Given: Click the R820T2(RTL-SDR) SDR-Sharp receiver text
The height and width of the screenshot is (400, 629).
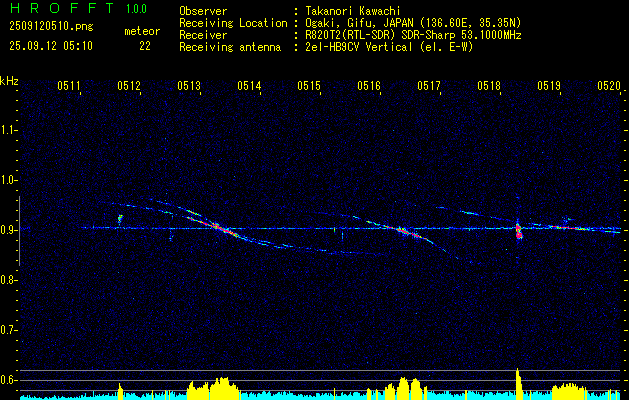Looking at the screenshot, I should [x=413, y=35].
